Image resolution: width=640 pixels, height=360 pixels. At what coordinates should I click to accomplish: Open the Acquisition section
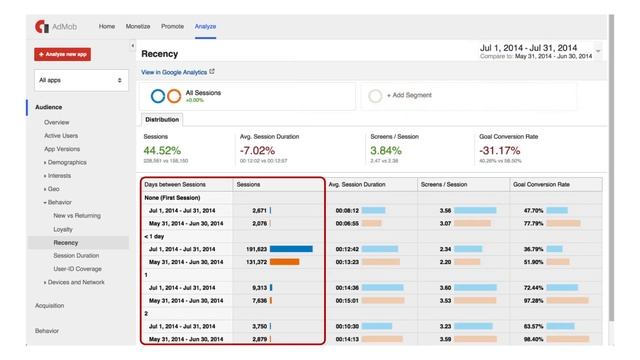click(x=49, y=305)
